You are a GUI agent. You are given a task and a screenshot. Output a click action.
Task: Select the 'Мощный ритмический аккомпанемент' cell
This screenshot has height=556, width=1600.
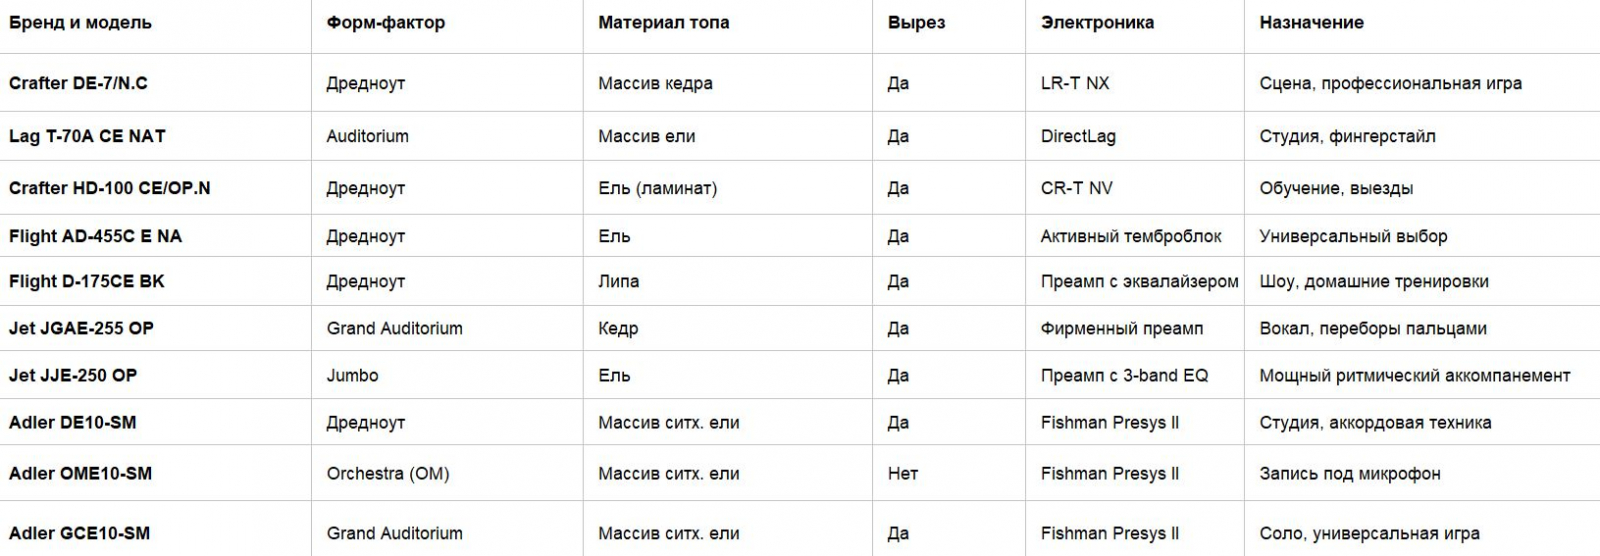coord(1414,375)
